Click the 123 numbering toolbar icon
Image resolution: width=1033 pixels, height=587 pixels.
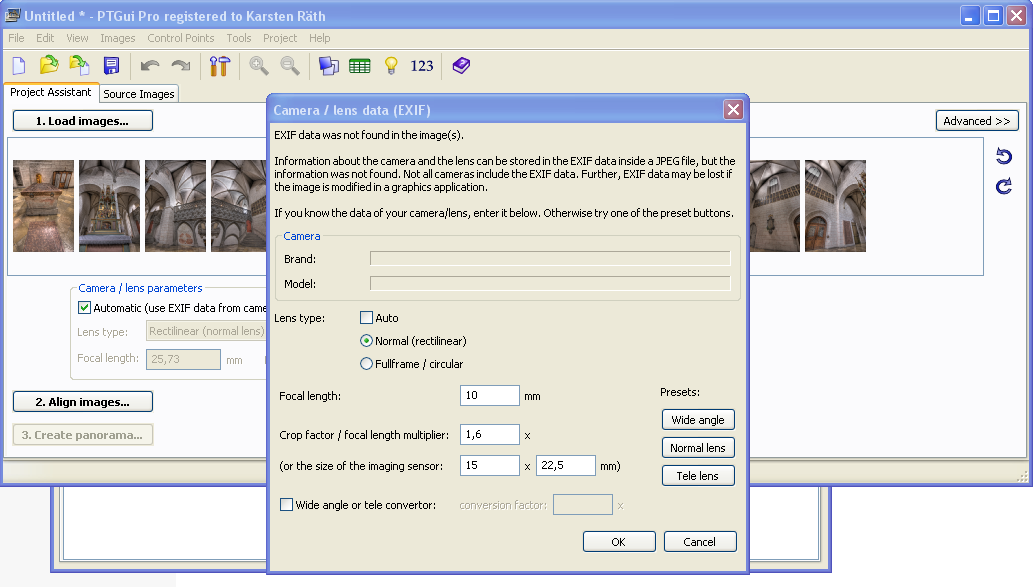422,66
